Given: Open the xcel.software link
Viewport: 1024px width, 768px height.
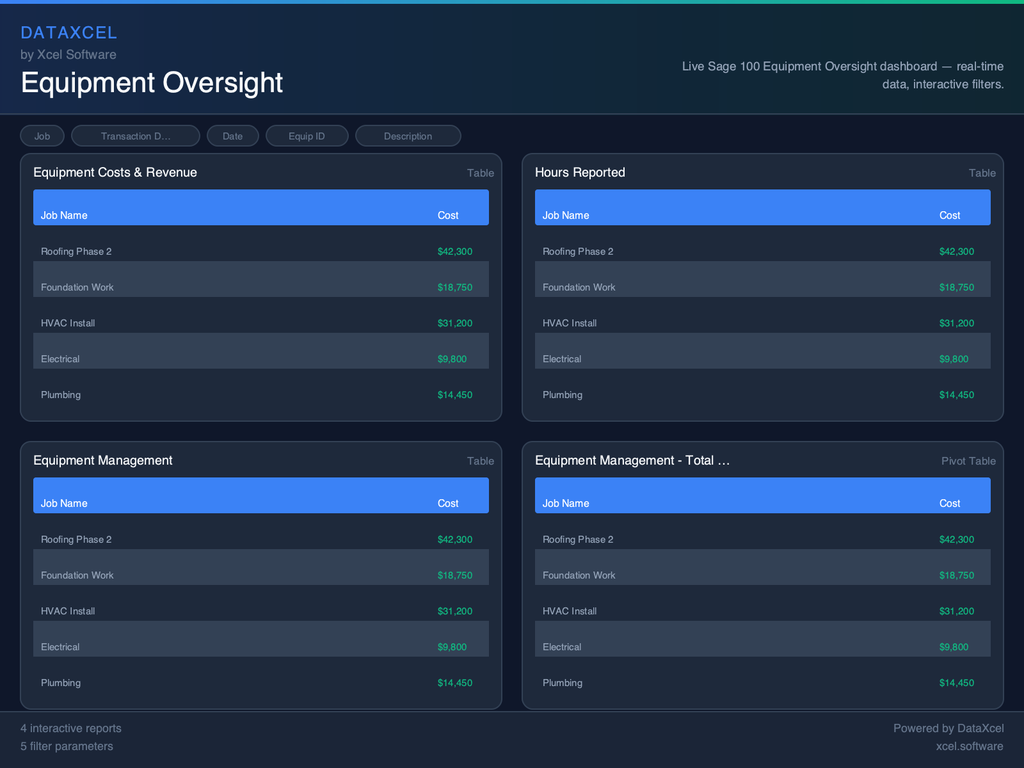Looking at the screenshot, I should click(x=969, y=746).
